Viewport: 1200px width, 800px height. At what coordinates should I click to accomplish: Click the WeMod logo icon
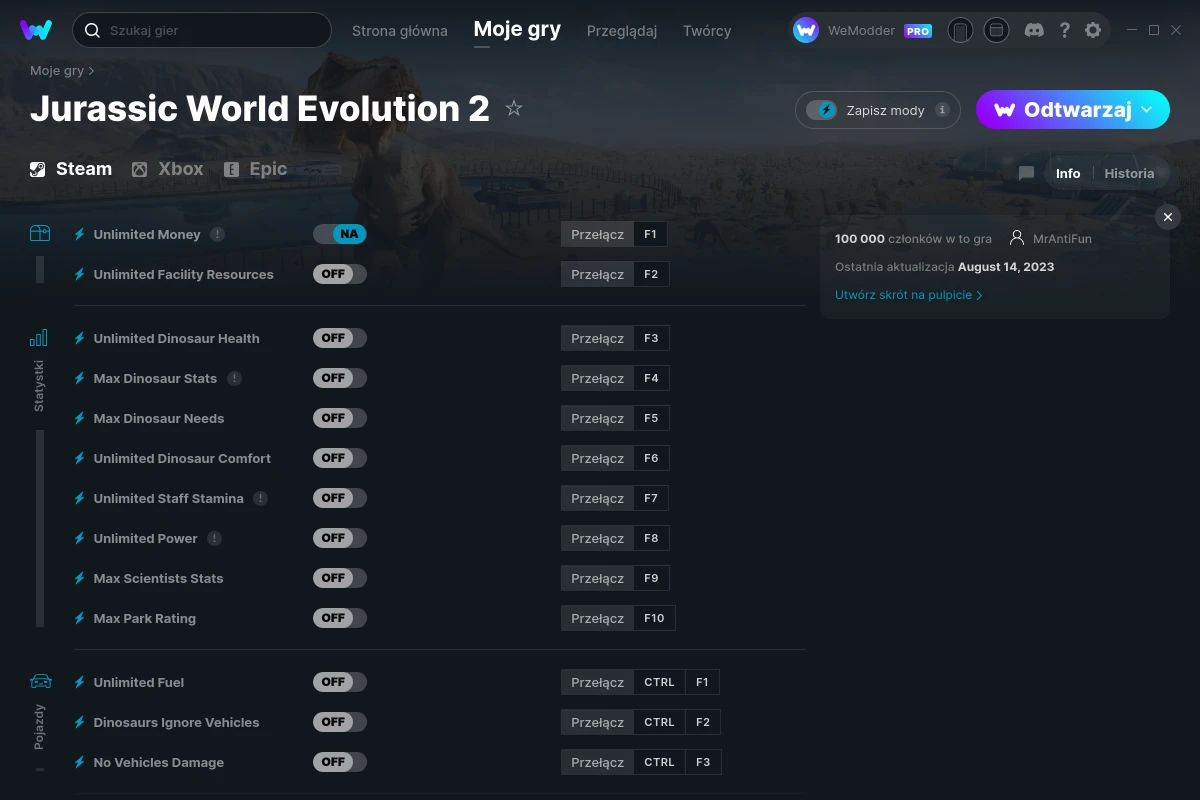coord(36,30)
